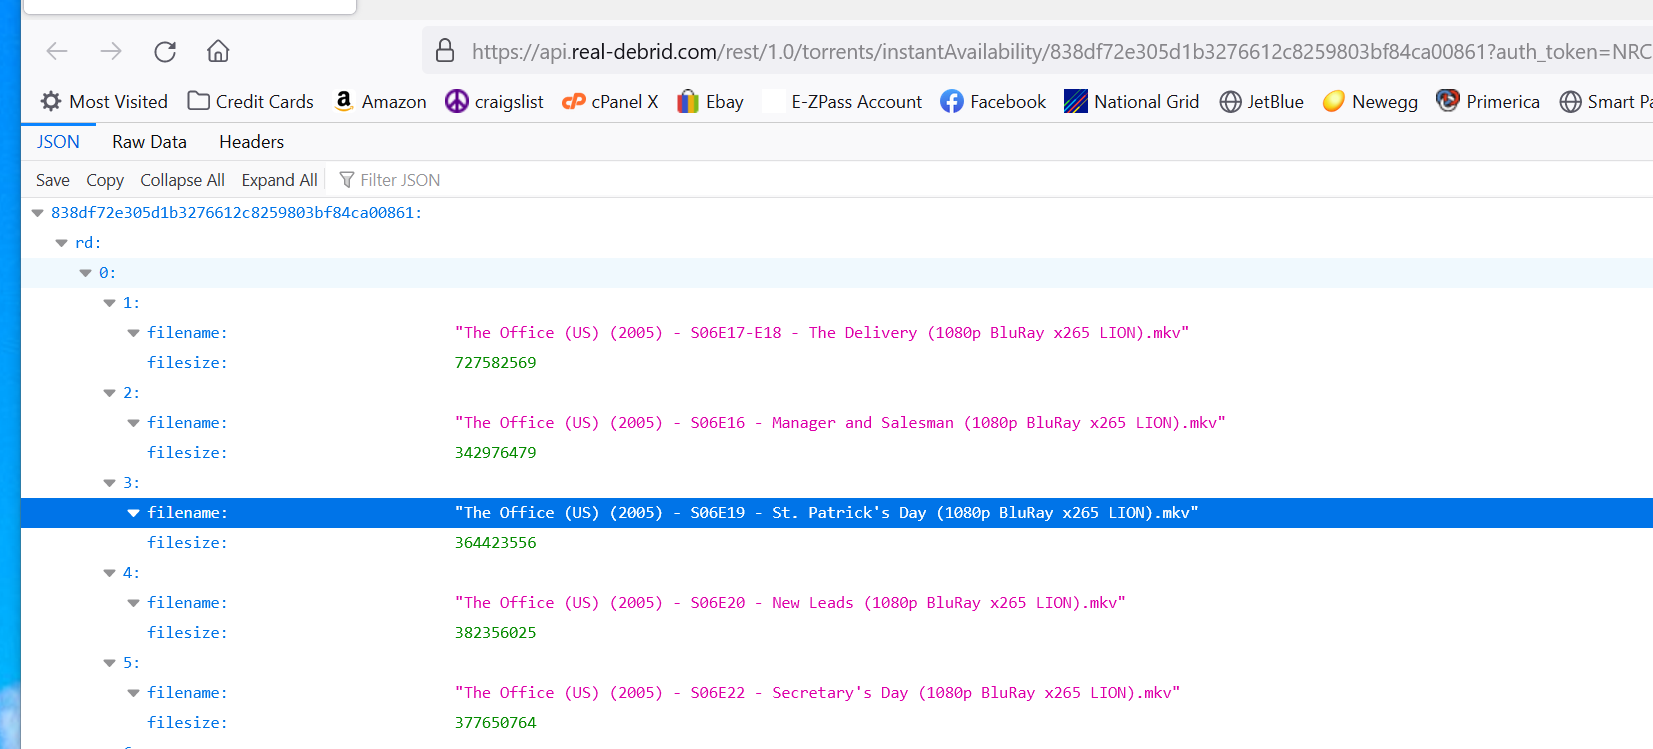Open the Ebay bookmark
This screenshot has width=1653, height=749.
[x=710, y=101]
